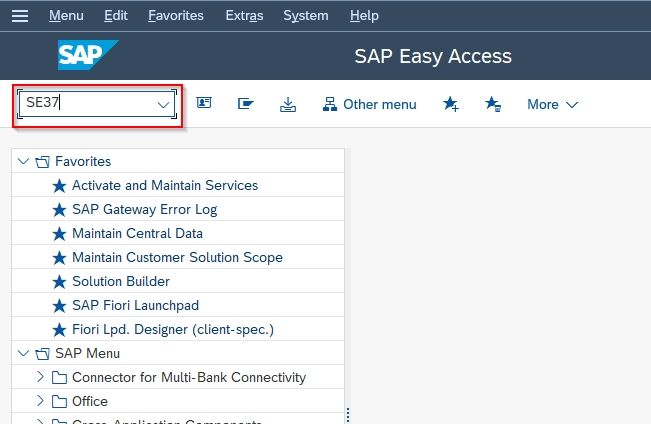This screenshot has height=424, width=651.
Task: Select SAP Fiori Launchpad entry
Action: pyautogui.click(x=136, y=306)
